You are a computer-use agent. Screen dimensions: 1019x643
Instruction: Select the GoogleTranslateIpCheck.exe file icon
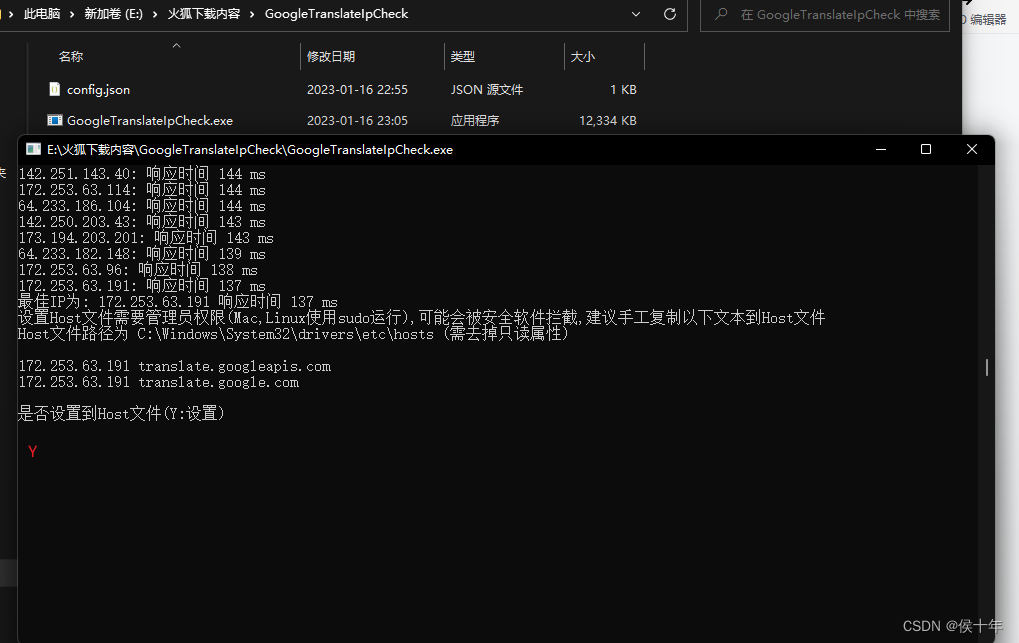tap(55, 120)
